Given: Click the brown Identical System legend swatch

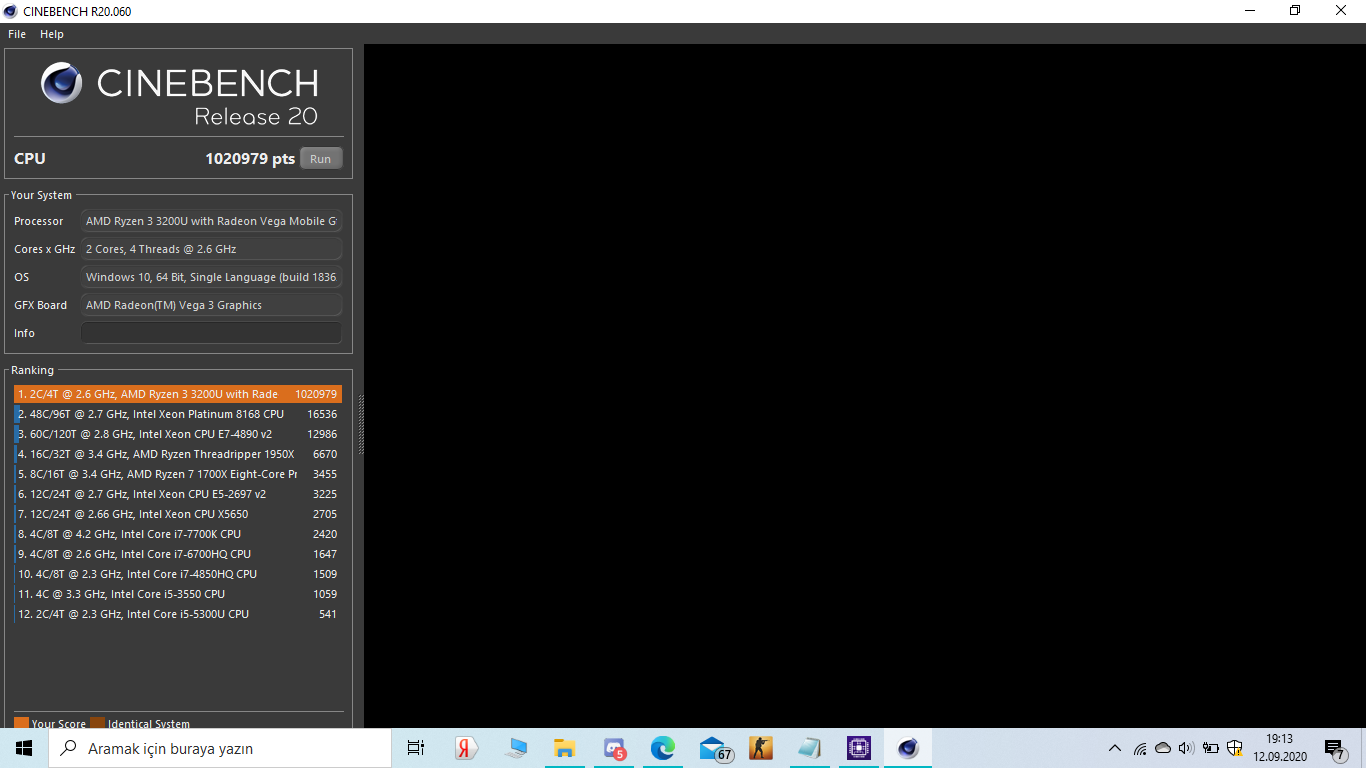Looking at the screenshot, I should coord(97,723).
